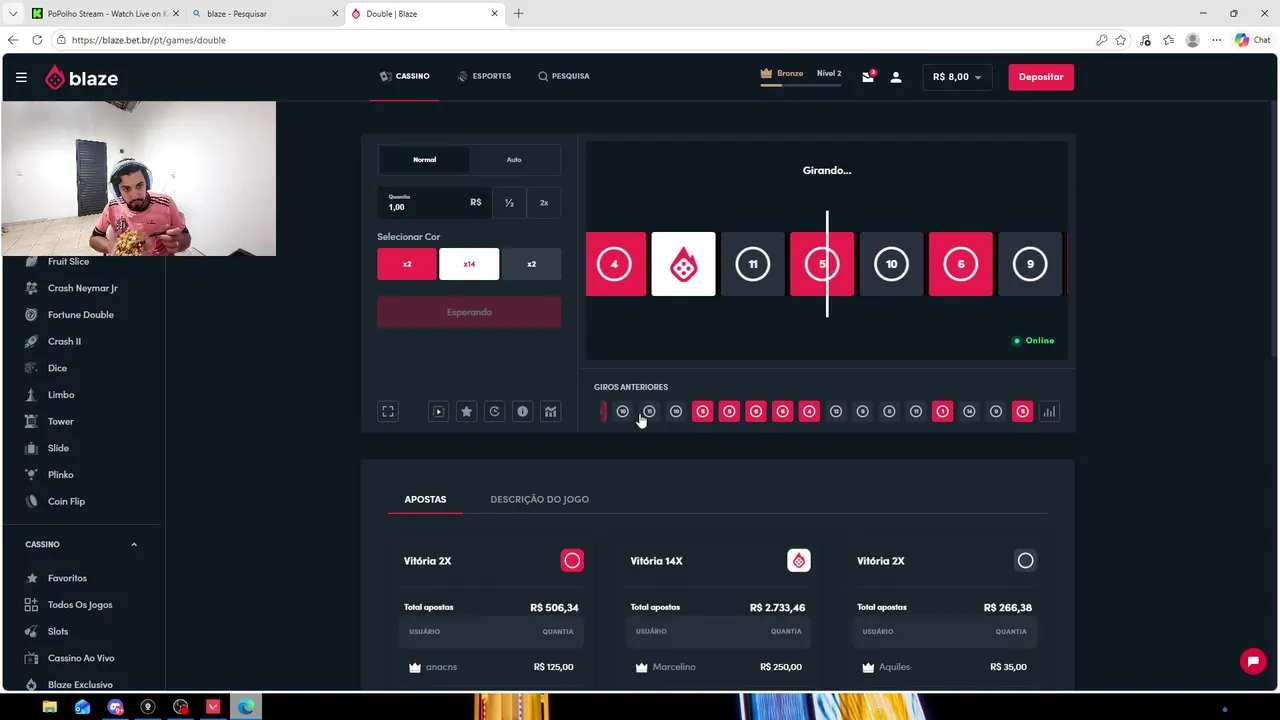Viewport: 1280px width, 720px height.
Task: Open the bar graph icon after previous spins
Action: point(1049,411)
